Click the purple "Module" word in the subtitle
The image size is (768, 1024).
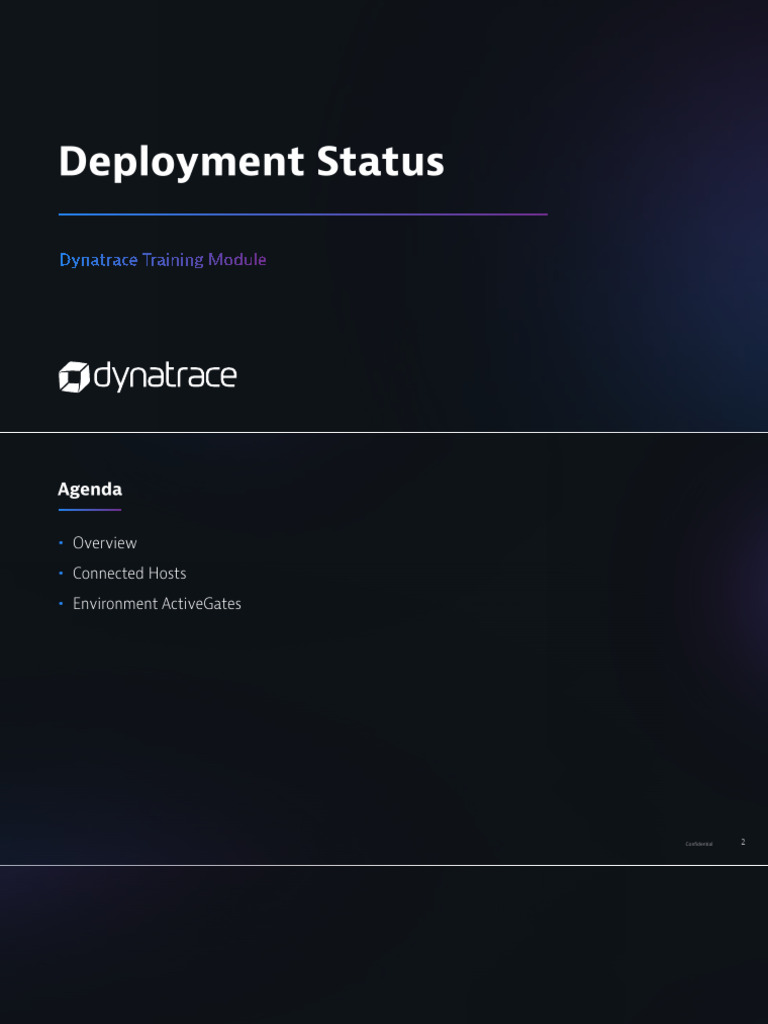pyautogui.click(x=237, y=260)
